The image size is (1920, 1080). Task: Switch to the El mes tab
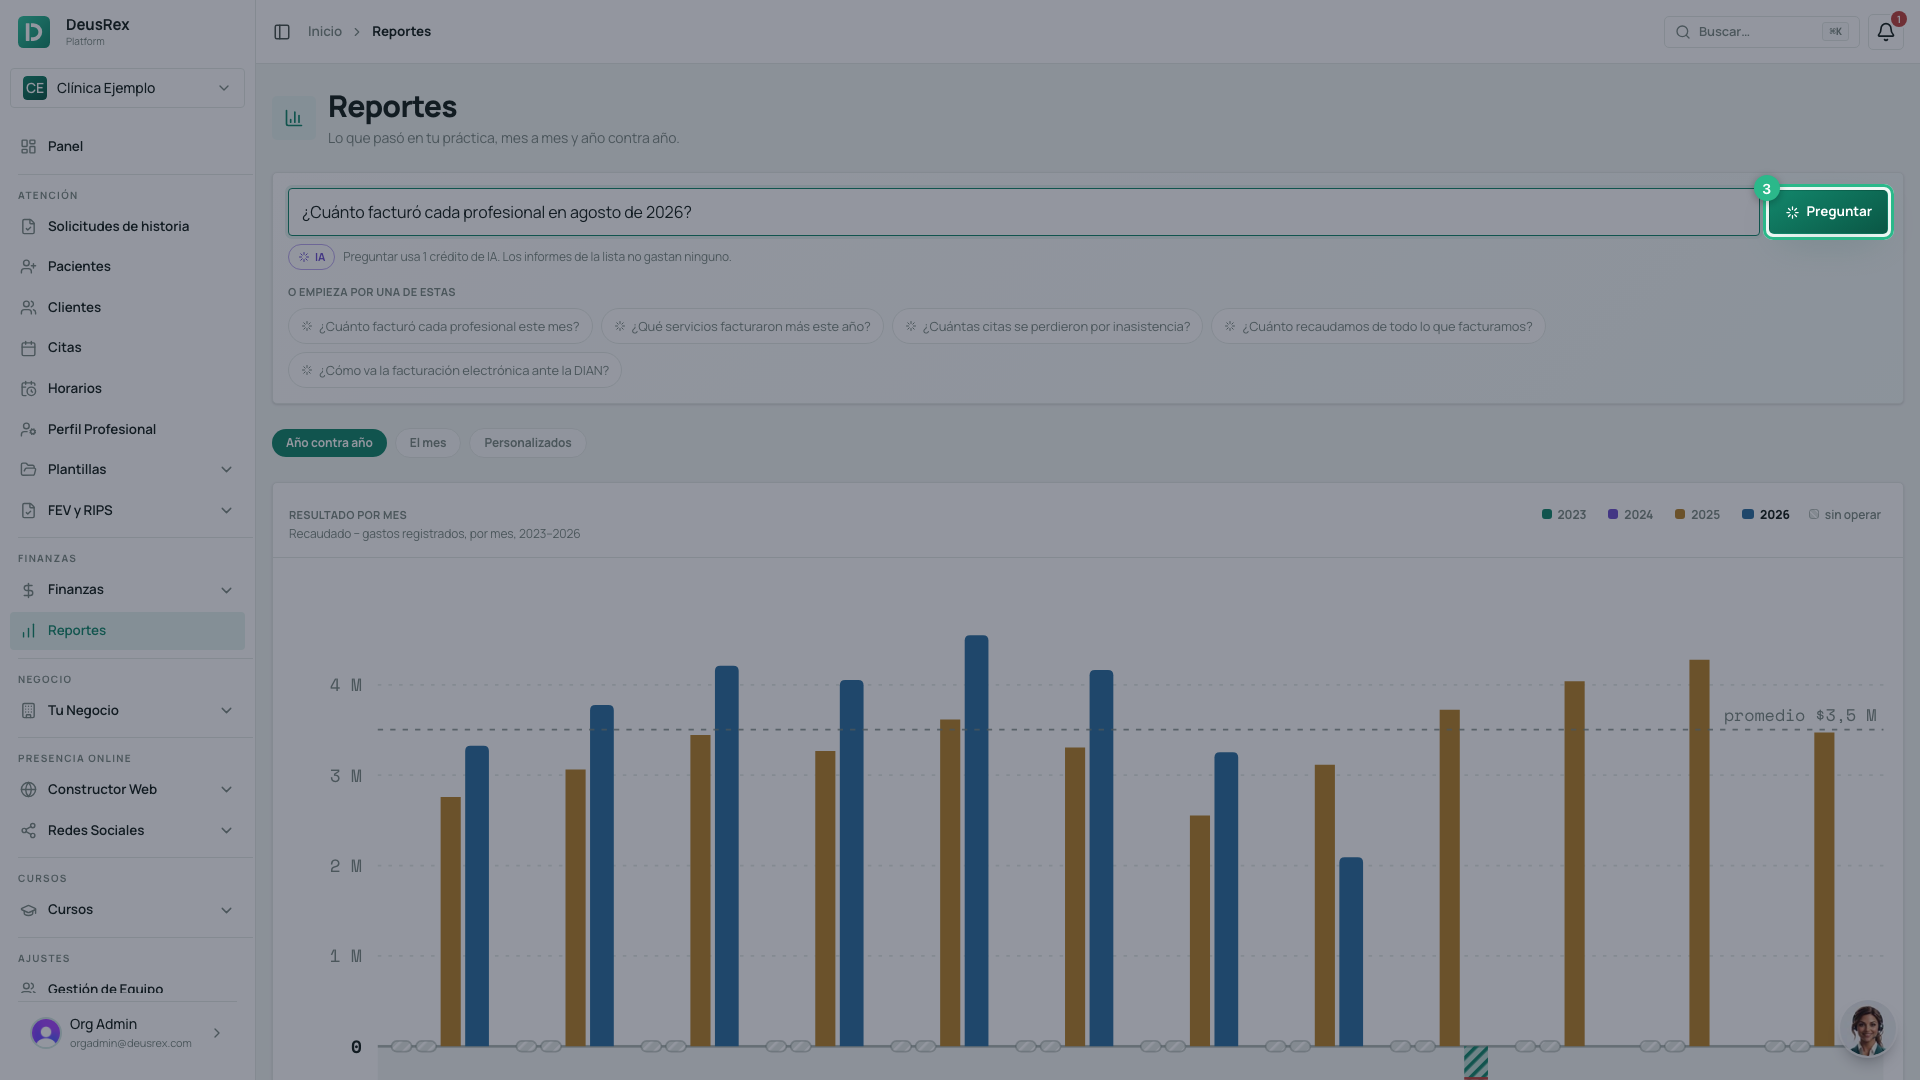[428, 443]
